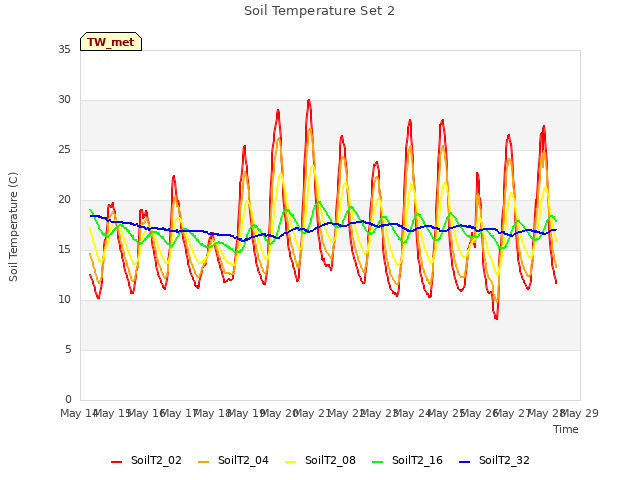
Task: Click the May 21 red peak at 30 degrees
Action: tap(309, 100)
